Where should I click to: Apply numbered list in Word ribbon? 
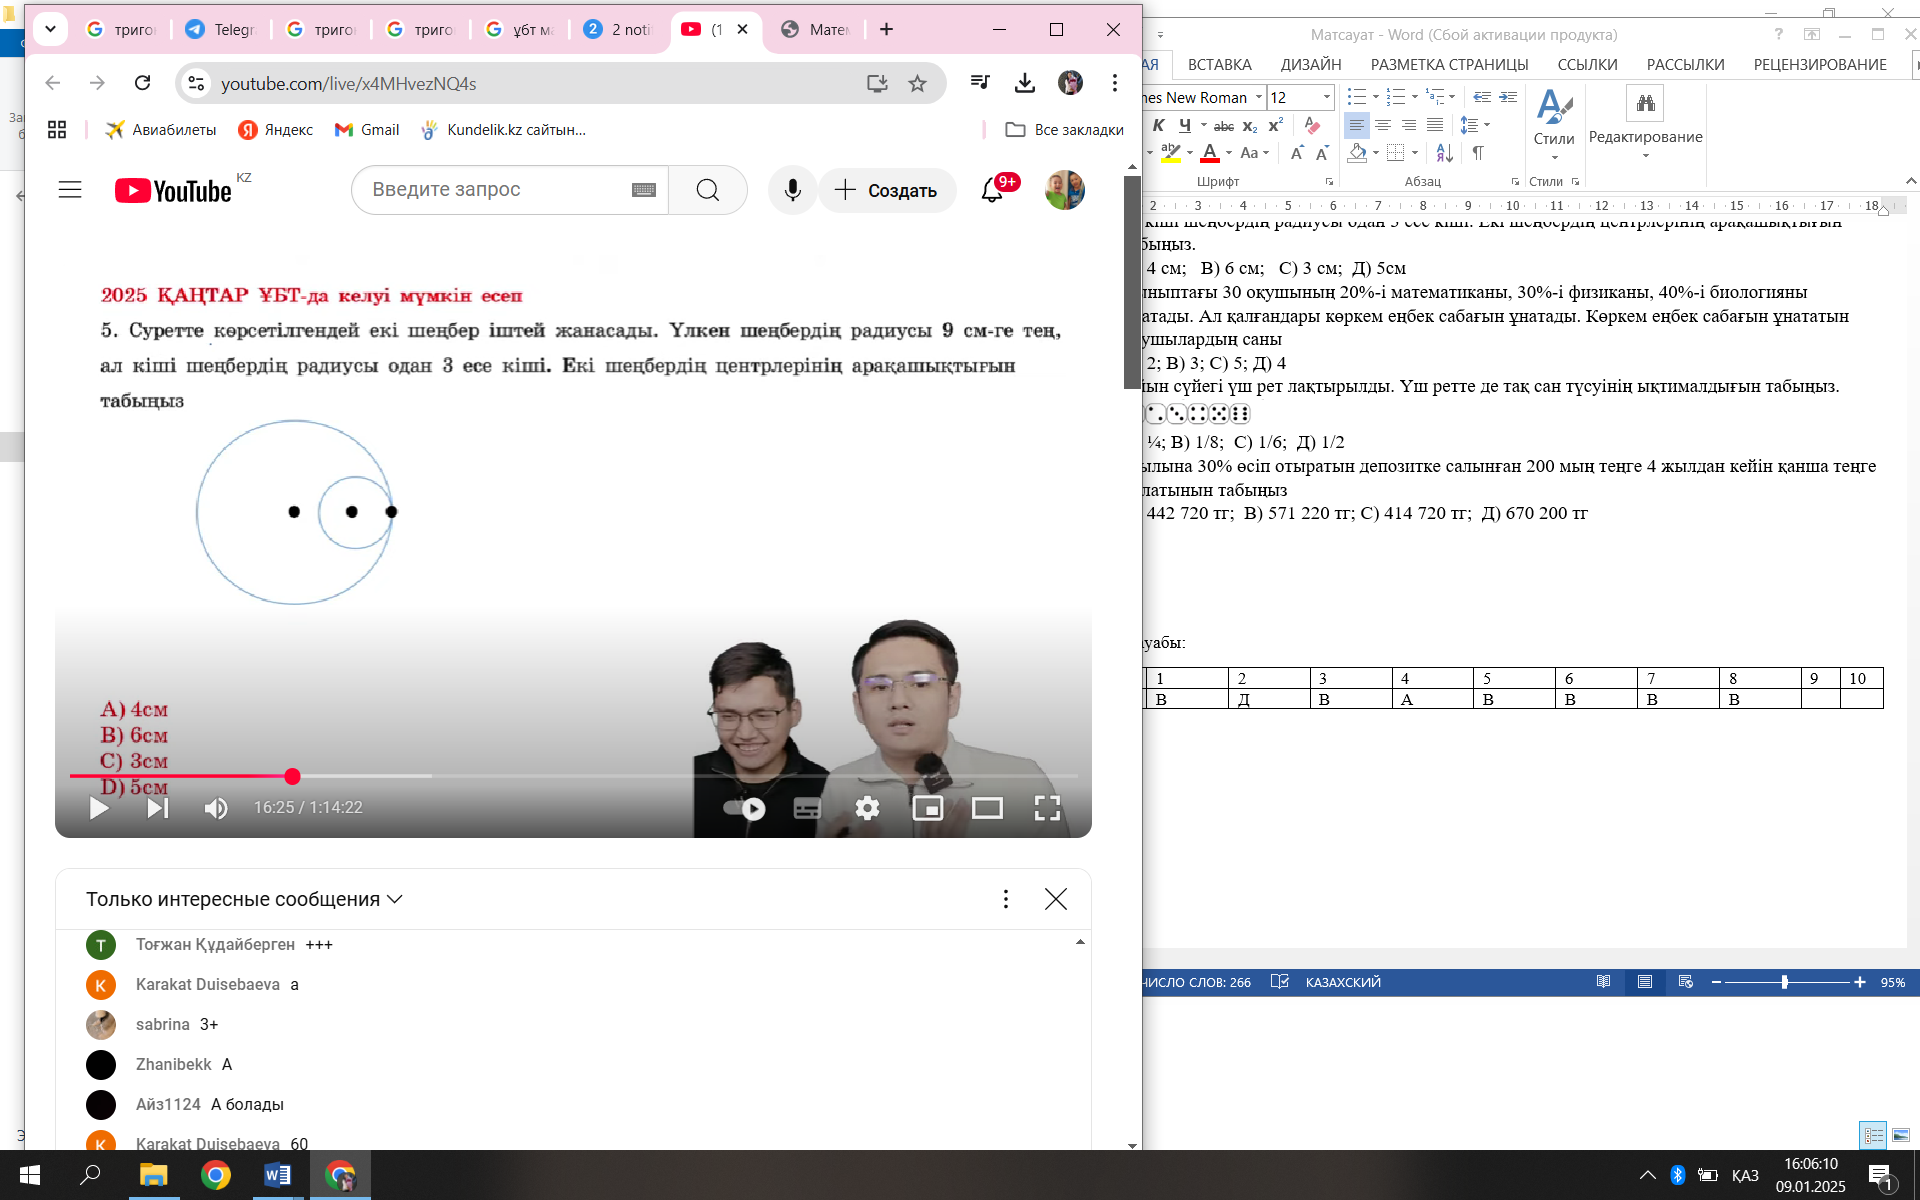click(x=1396, y=97)
